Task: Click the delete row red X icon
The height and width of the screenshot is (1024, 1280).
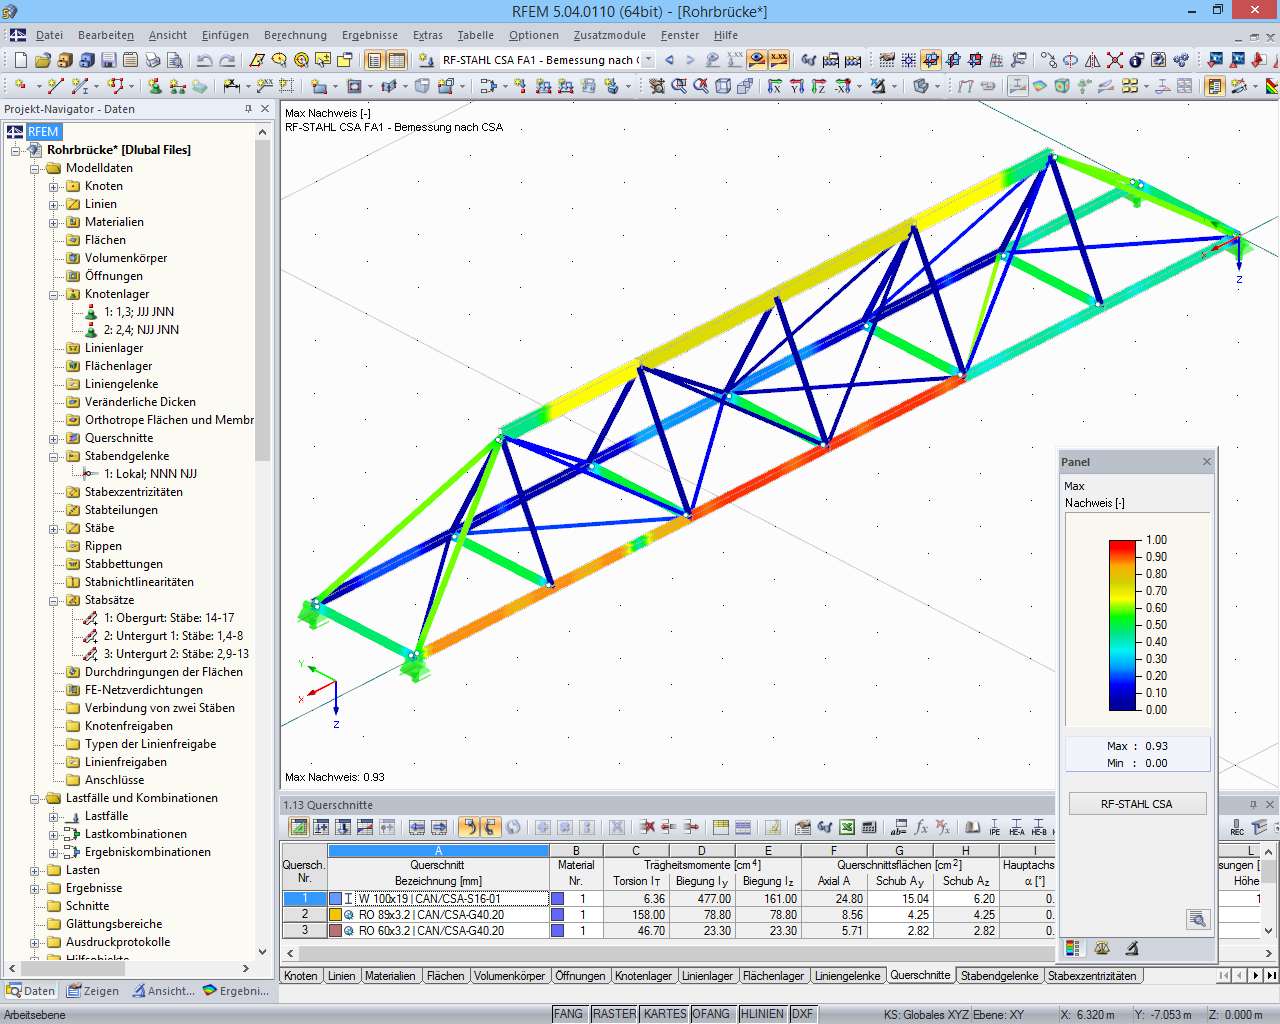Action: pyautogui.click(x=647, y=827)
